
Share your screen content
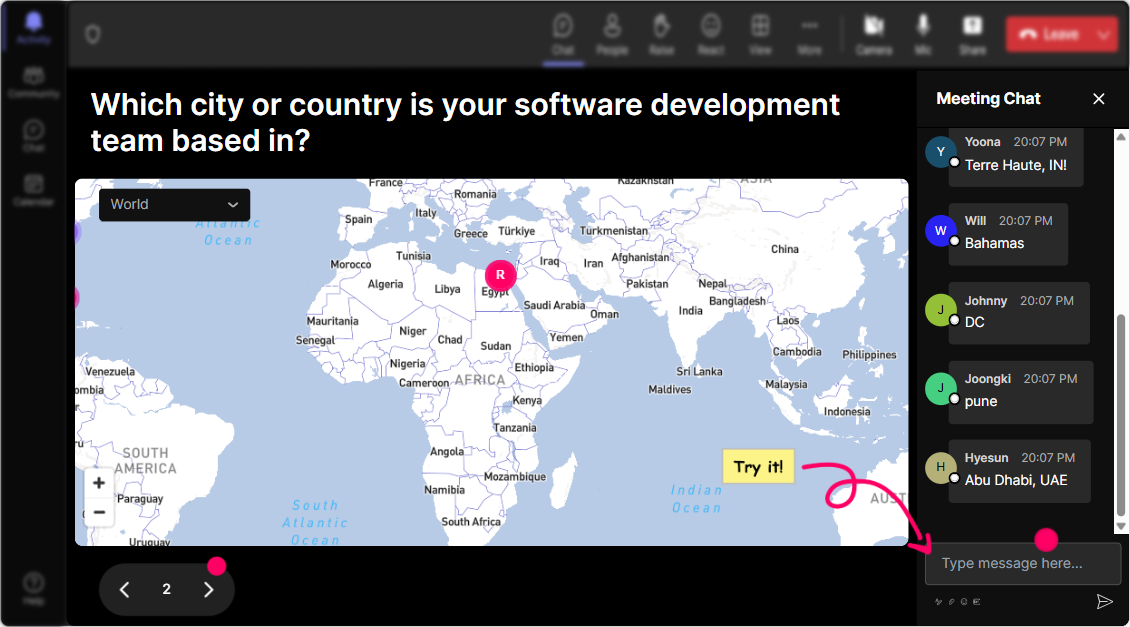pyautogui.click(x=972, y=35)
